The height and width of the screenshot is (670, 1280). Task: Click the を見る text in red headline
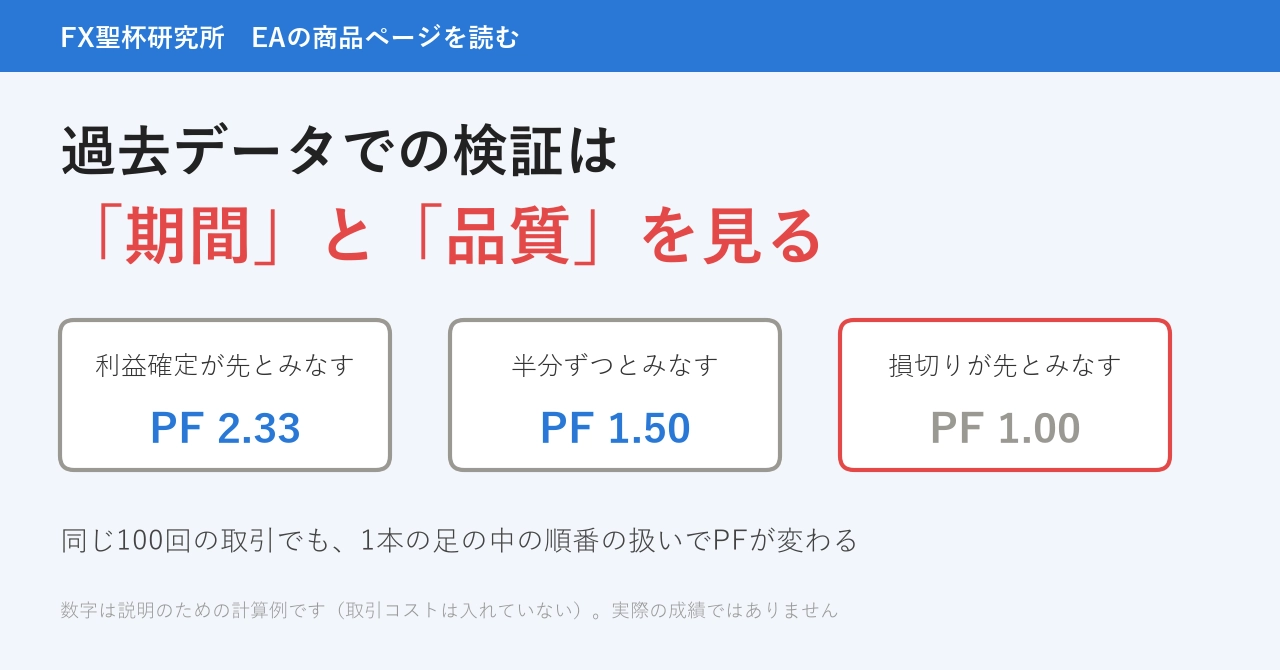[732, 237]
